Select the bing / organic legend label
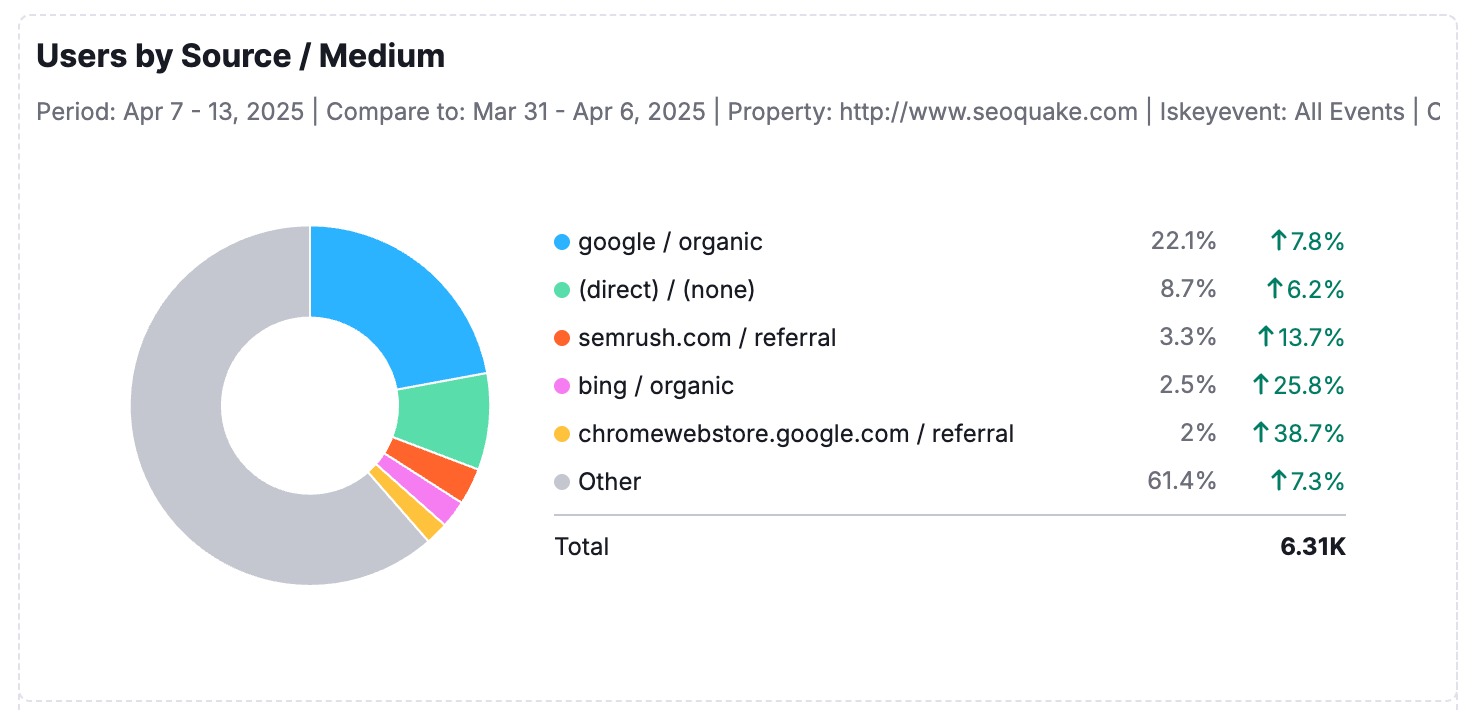Image resolution: width=1474 pixels, height=712 pixels. click(x=656, y=386)
